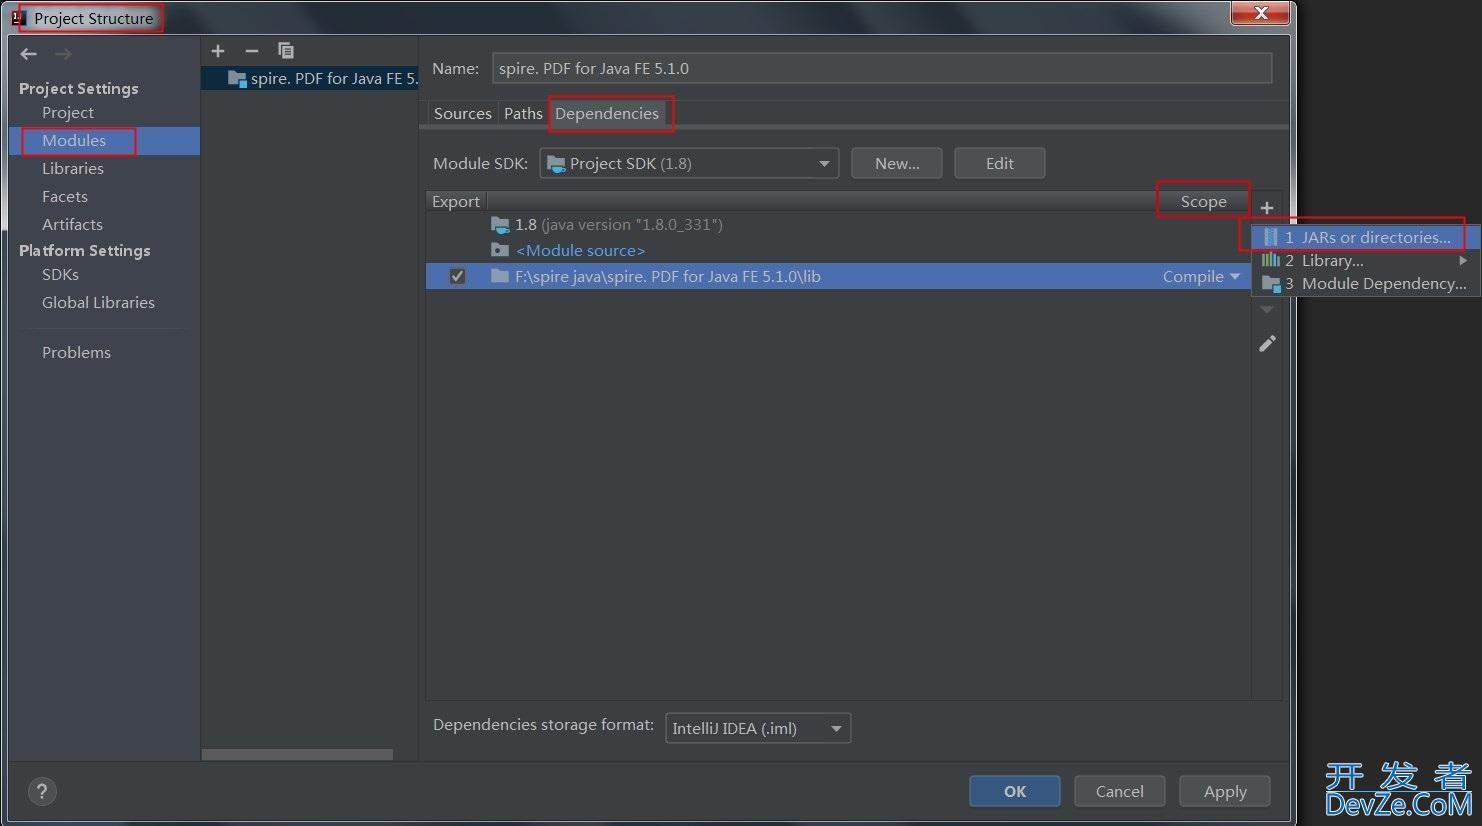Image resolution: width=1482 pixels, height=826 pixels.
Task: Click the Export column header
Action: click(456, 202)
